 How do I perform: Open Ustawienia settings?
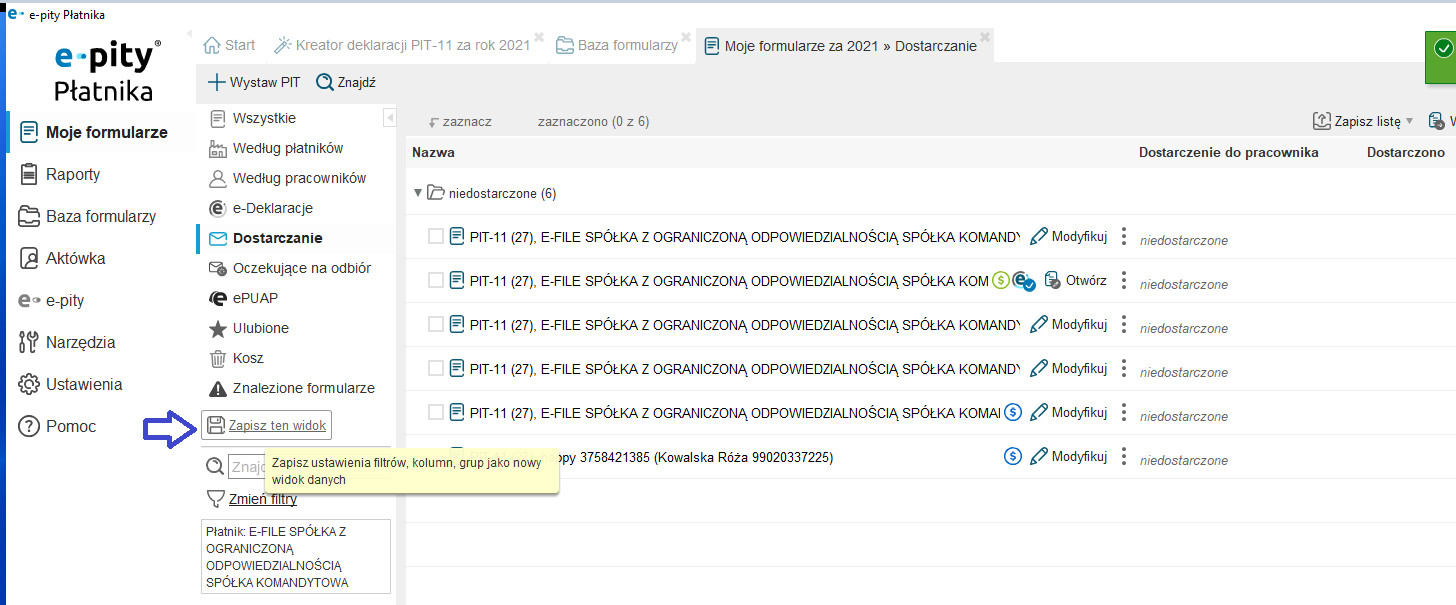(x=70, y=384)
